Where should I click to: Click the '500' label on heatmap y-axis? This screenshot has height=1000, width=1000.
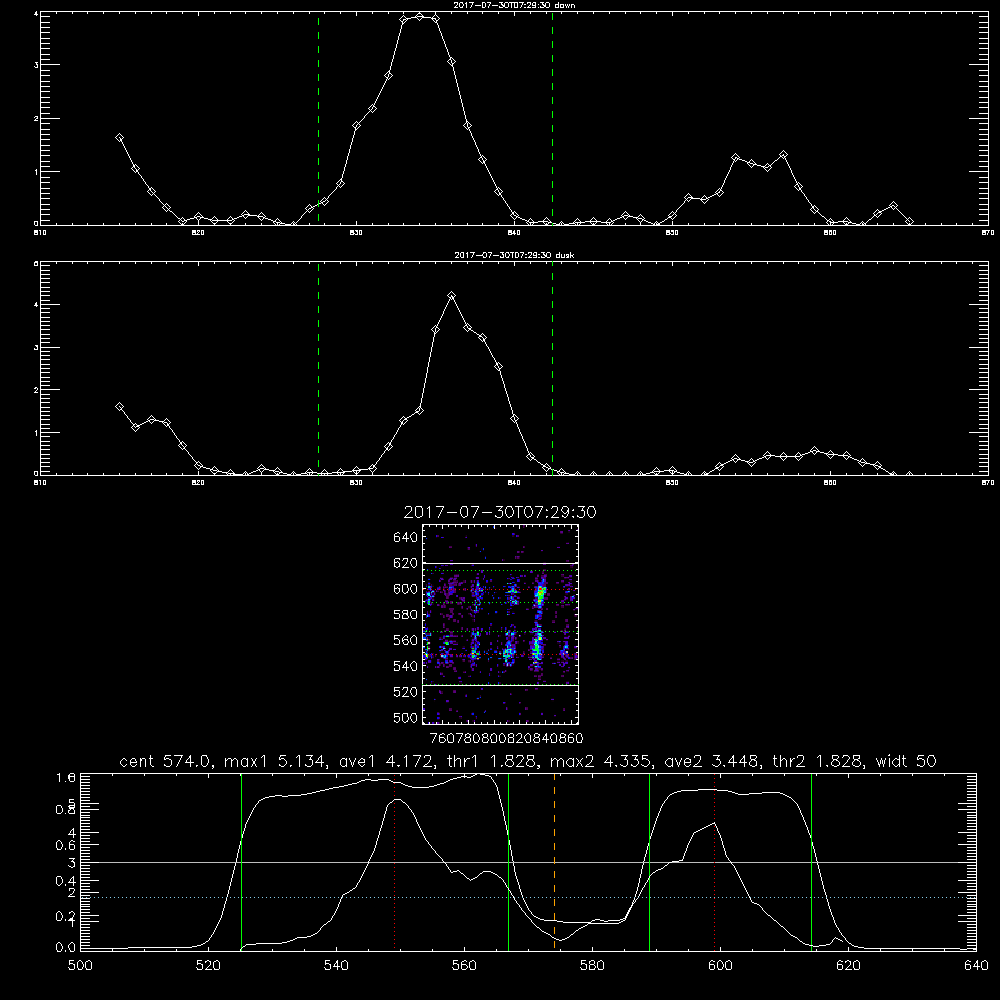coord(406,717)
